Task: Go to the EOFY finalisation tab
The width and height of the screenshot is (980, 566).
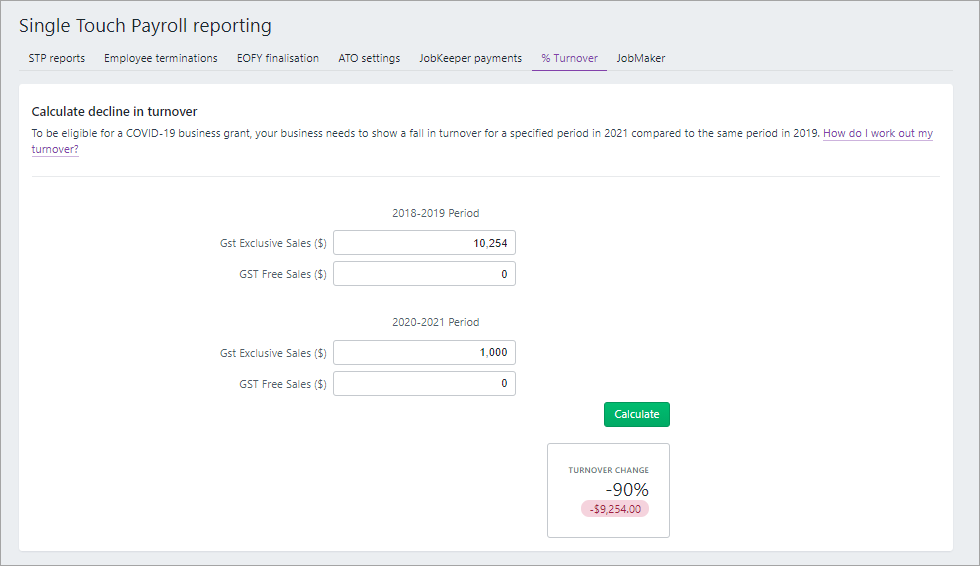Action: tap(277, 58)
